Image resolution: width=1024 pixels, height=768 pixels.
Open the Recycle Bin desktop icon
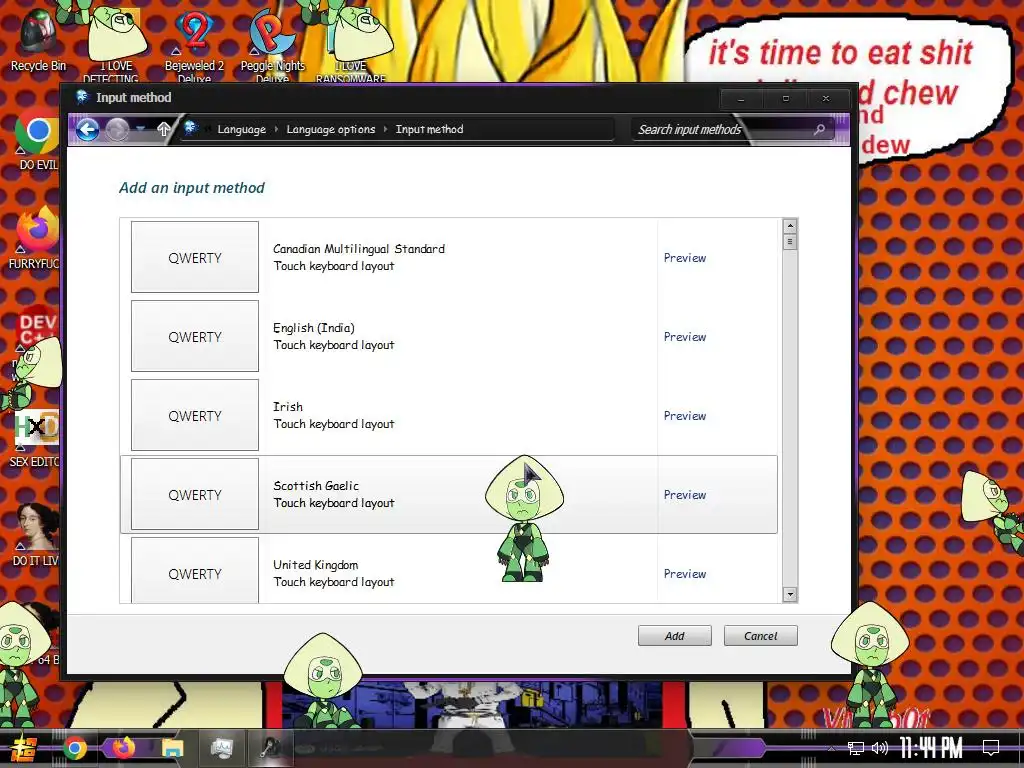38,38
